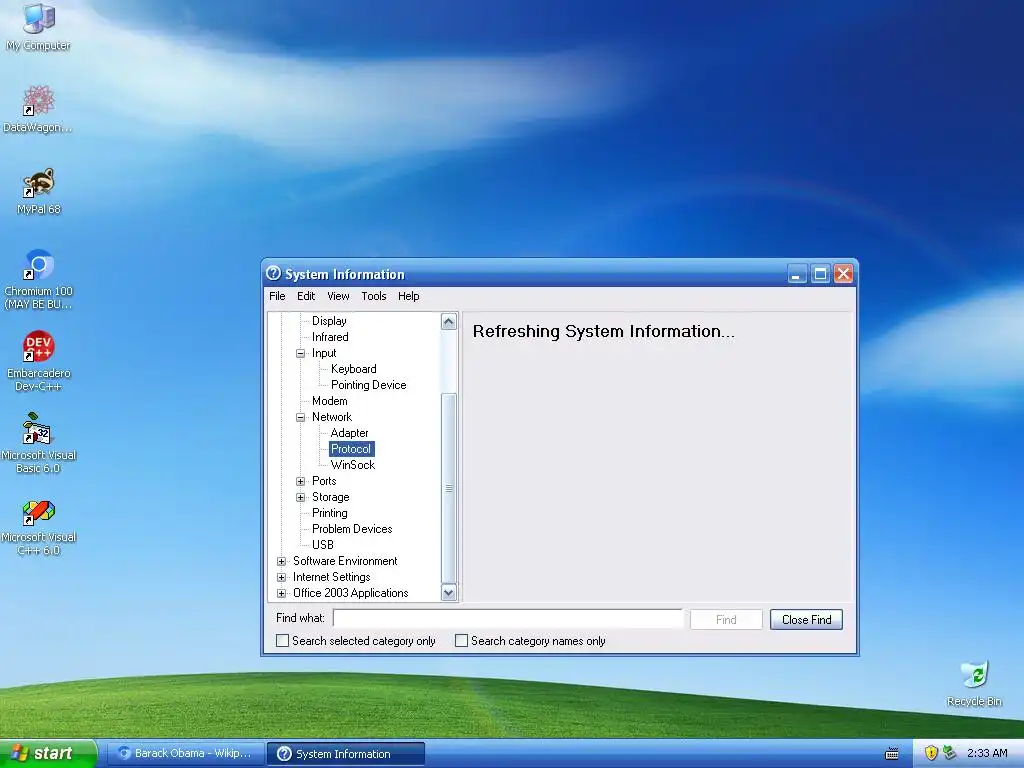Expand the Internet Settings node
Screen dimensions: 1024x768
tap(281, 577)
